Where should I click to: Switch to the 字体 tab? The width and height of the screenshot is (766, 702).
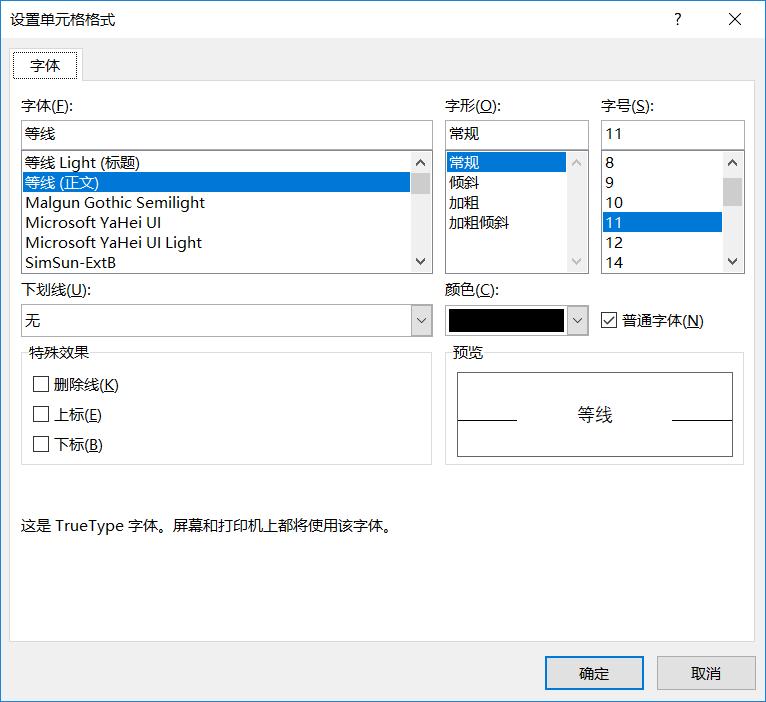(45, 65)
